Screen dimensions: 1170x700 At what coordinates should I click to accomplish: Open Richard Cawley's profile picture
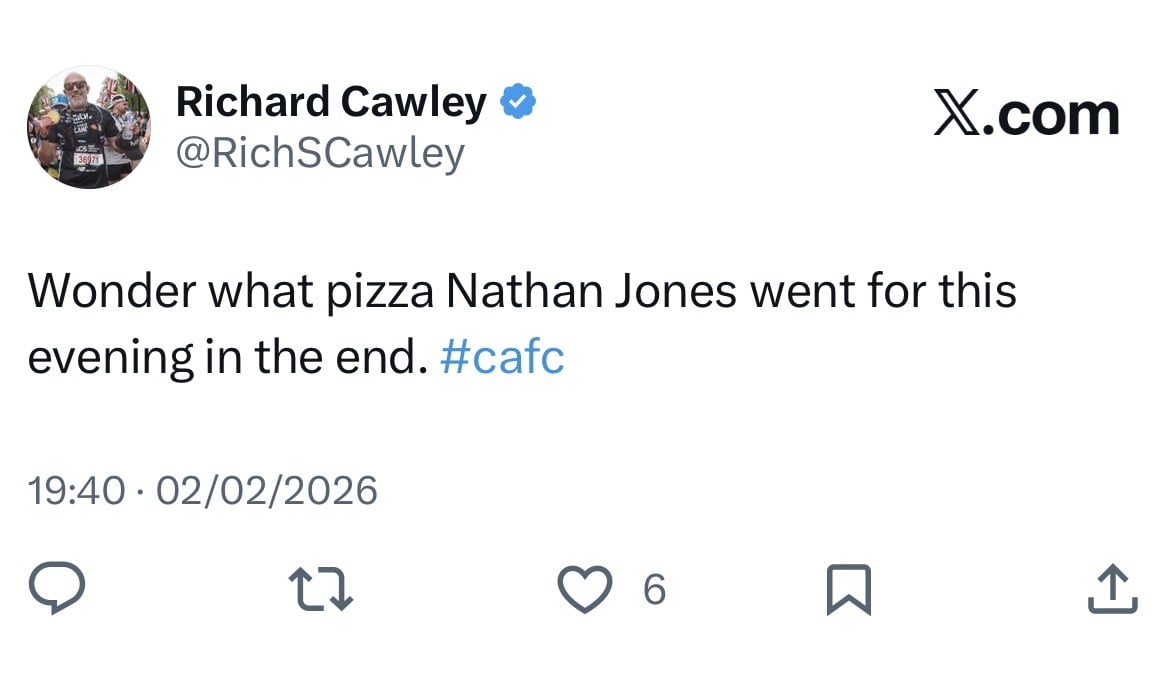coord(89,126)
